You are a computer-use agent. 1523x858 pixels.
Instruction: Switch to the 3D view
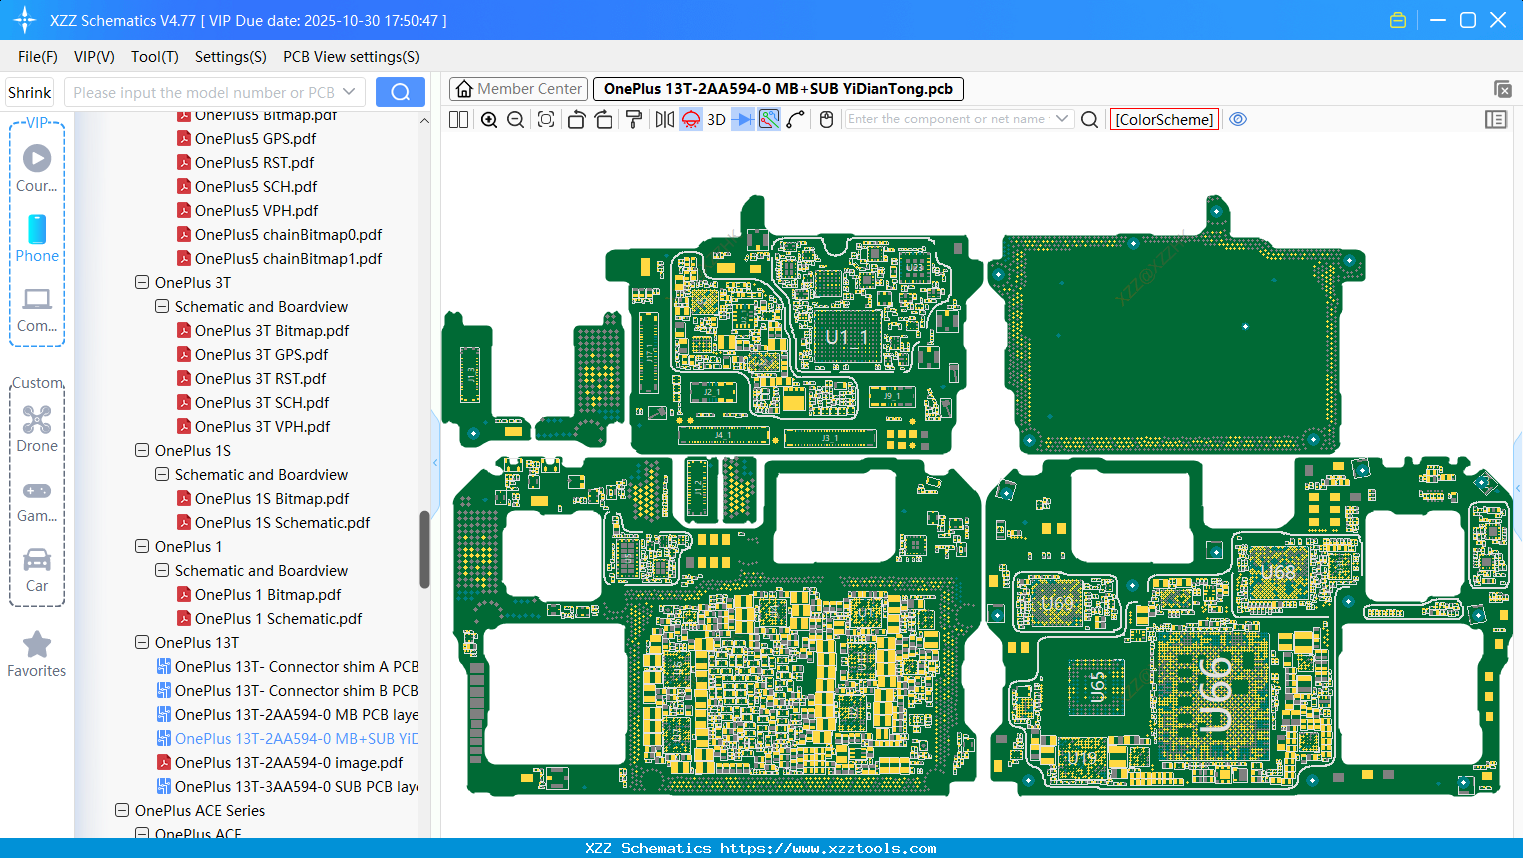(x=716, y=120)
